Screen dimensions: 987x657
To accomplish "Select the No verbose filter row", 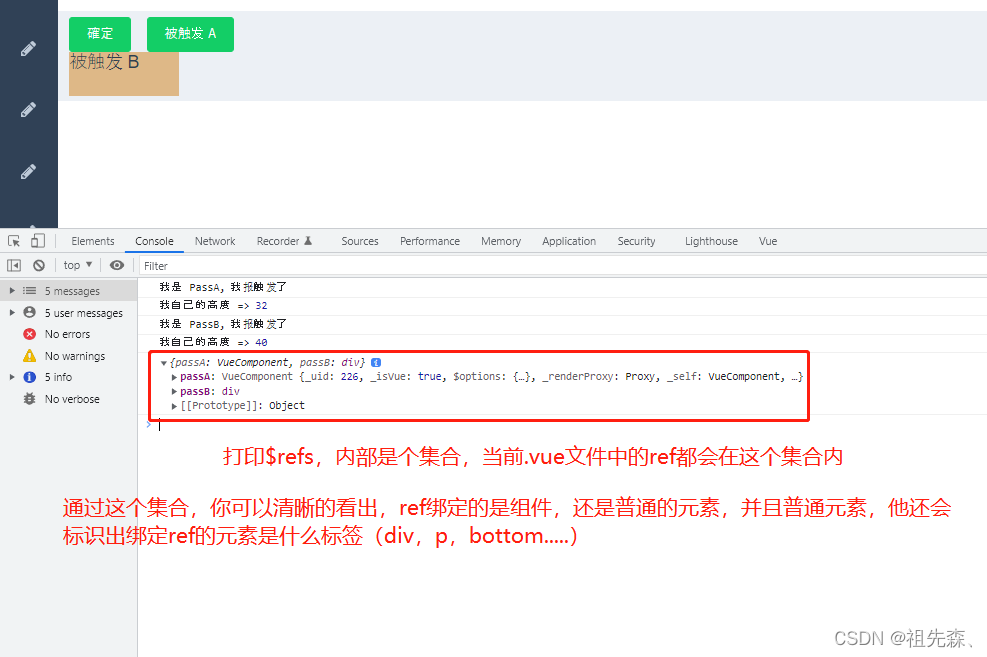I will (x=69, y=399).
